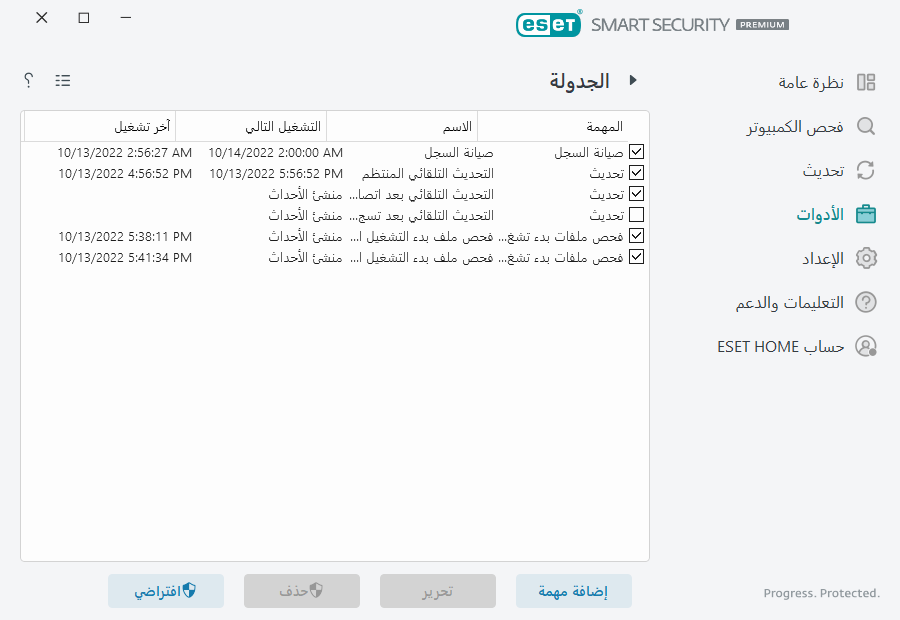This screenshot has width=900, height=620.
Task: Enable the unchecked تحديث task
Action: [636, 214]
